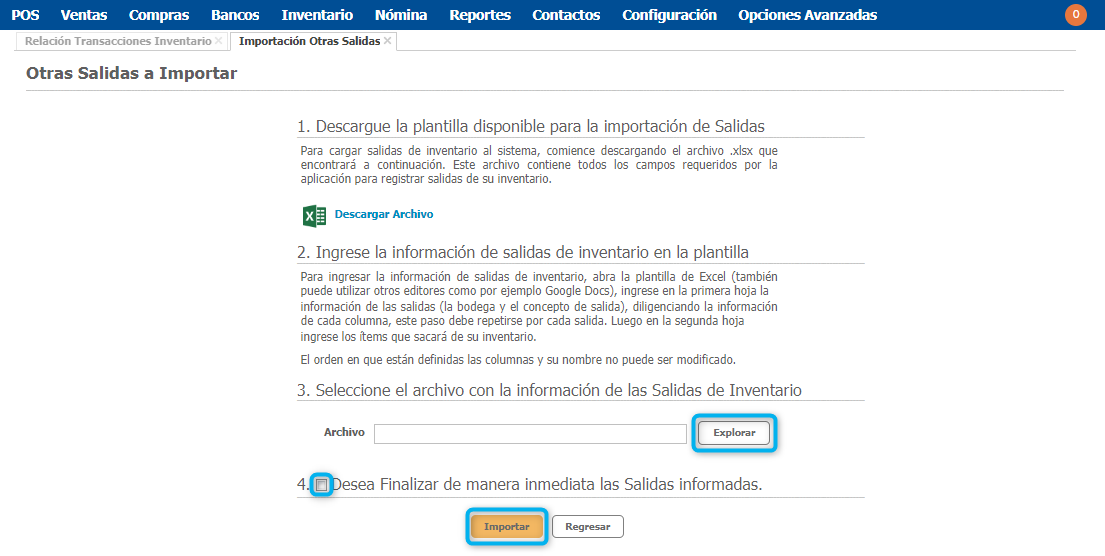1105x556 pixels.
Task: Click the orange notification badge
Action: pos(1076,15)
